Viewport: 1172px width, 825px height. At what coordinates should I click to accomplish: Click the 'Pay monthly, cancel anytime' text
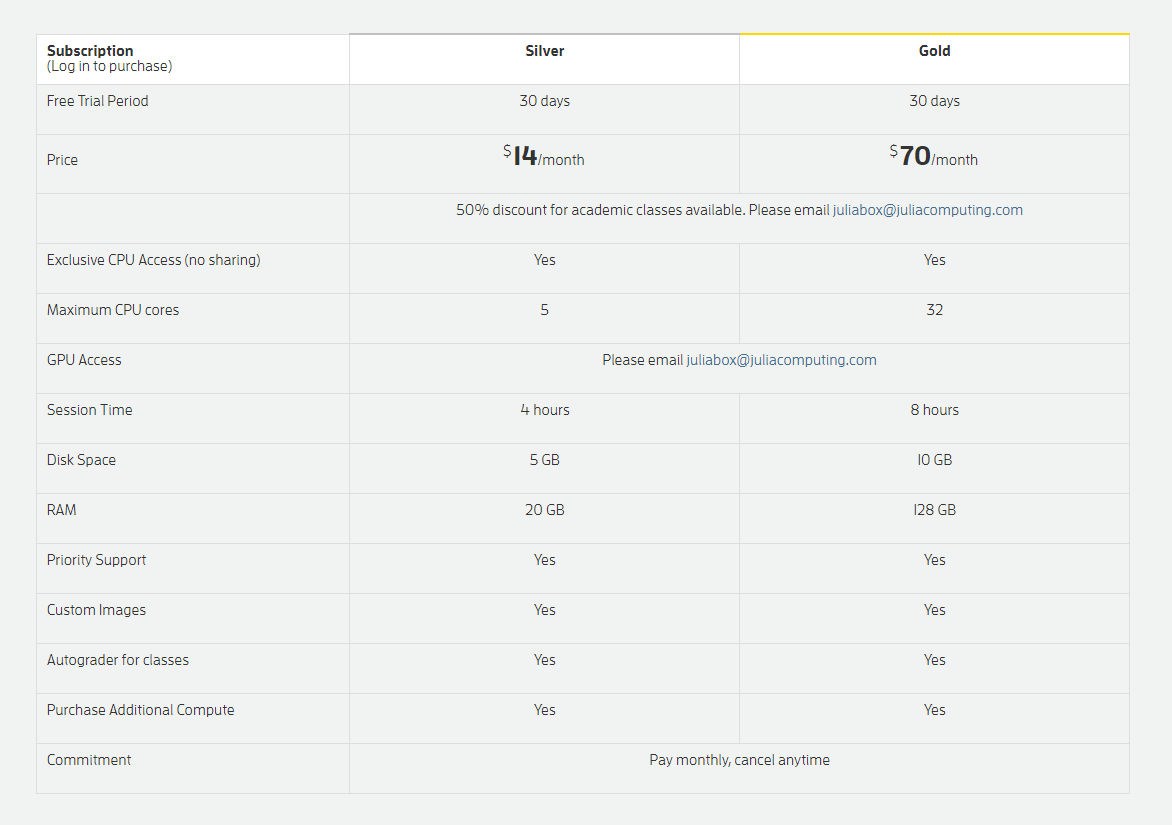click(739, 761)
